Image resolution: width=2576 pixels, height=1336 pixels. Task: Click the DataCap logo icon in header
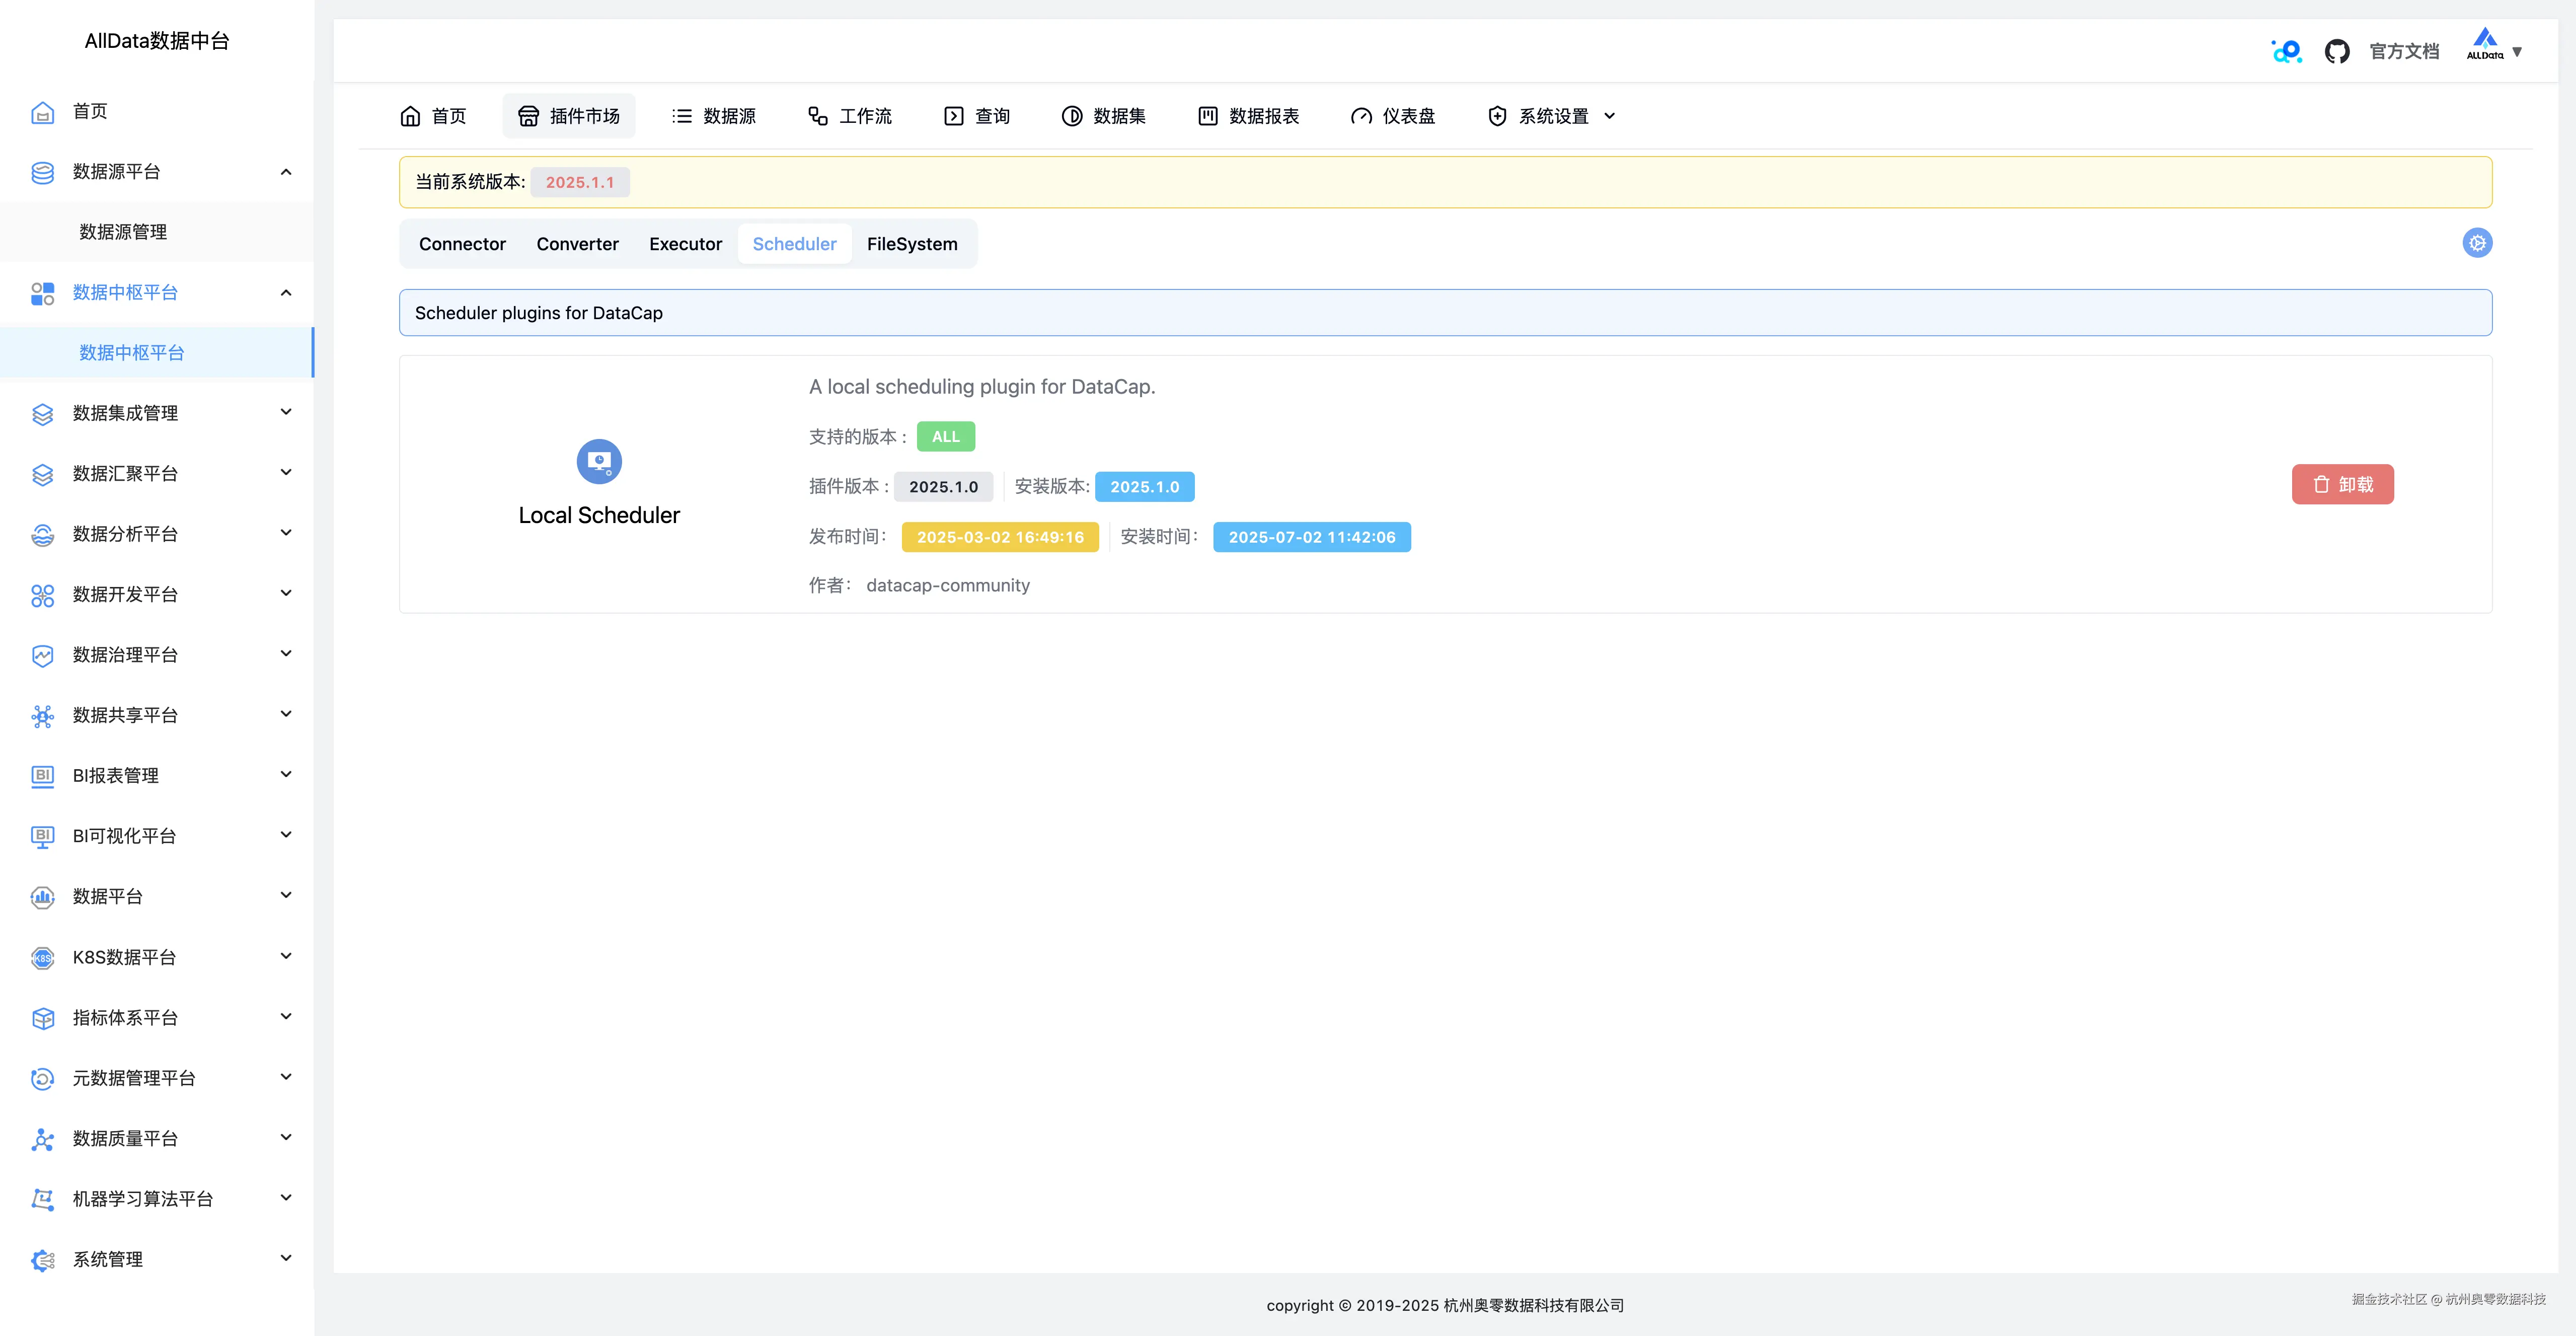2286,51
